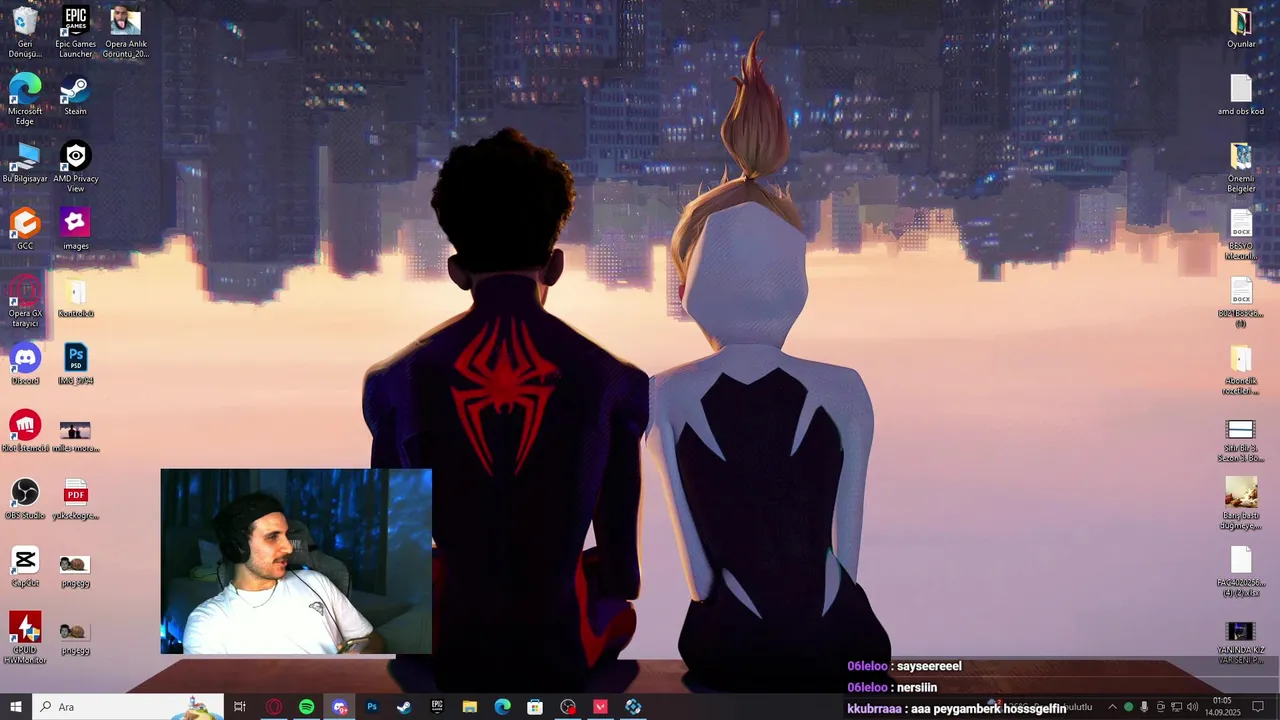The height and width of the screenshot is (720, 1280).
Task: Launch CapCut from the desktop
Action: pos(25,567)
